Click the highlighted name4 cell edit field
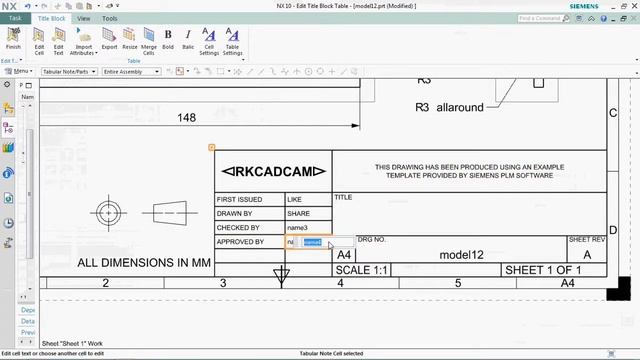Viewport: 640px width, 360px height. pos(327,242)
